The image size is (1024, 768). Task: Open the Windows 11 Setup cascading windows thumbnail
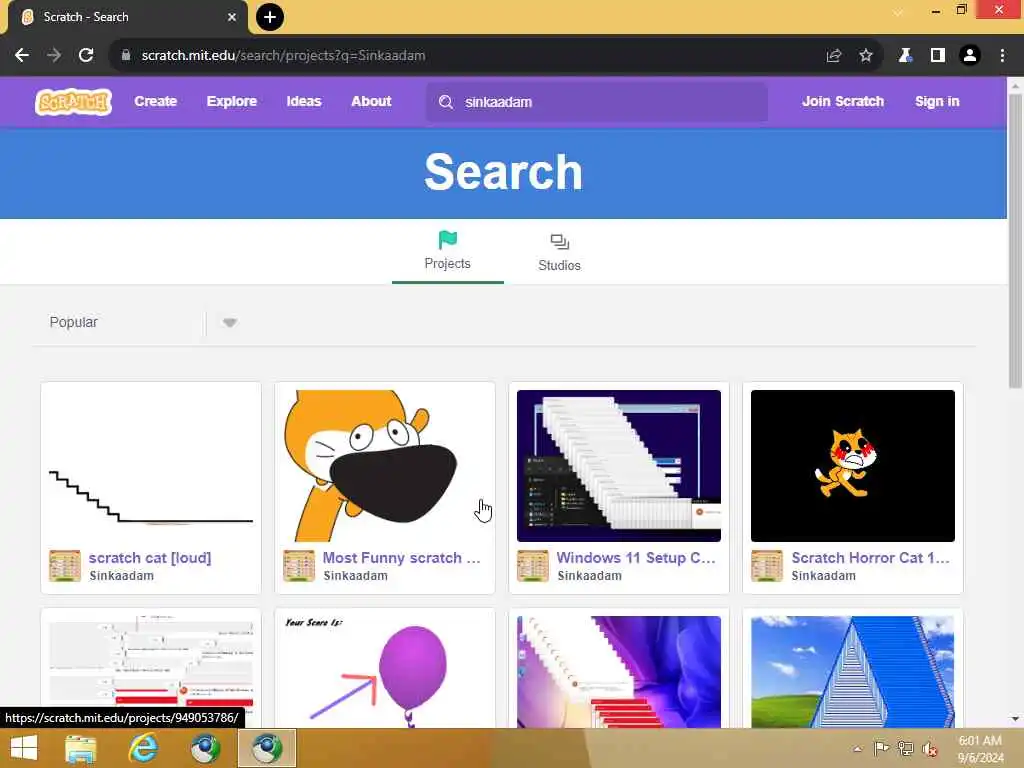618,466
